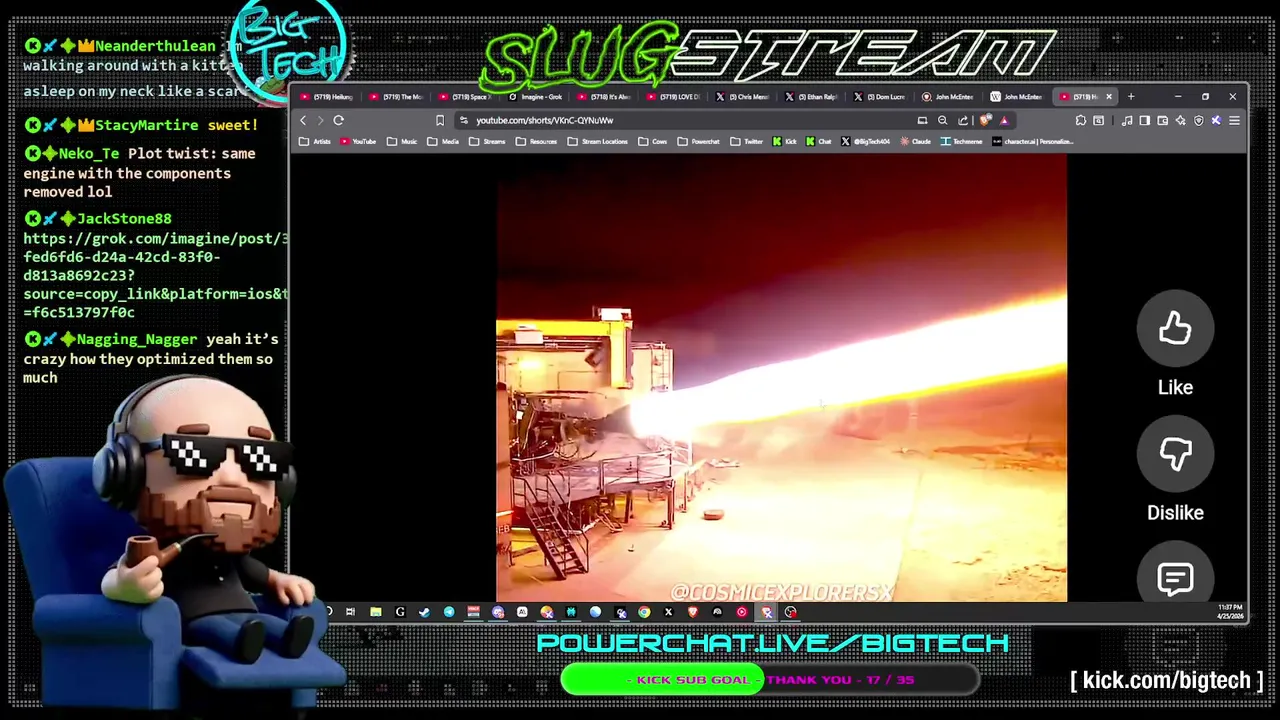
Task: Open Brave Rewards triangle icon
Action: (x=1004, y=121)
